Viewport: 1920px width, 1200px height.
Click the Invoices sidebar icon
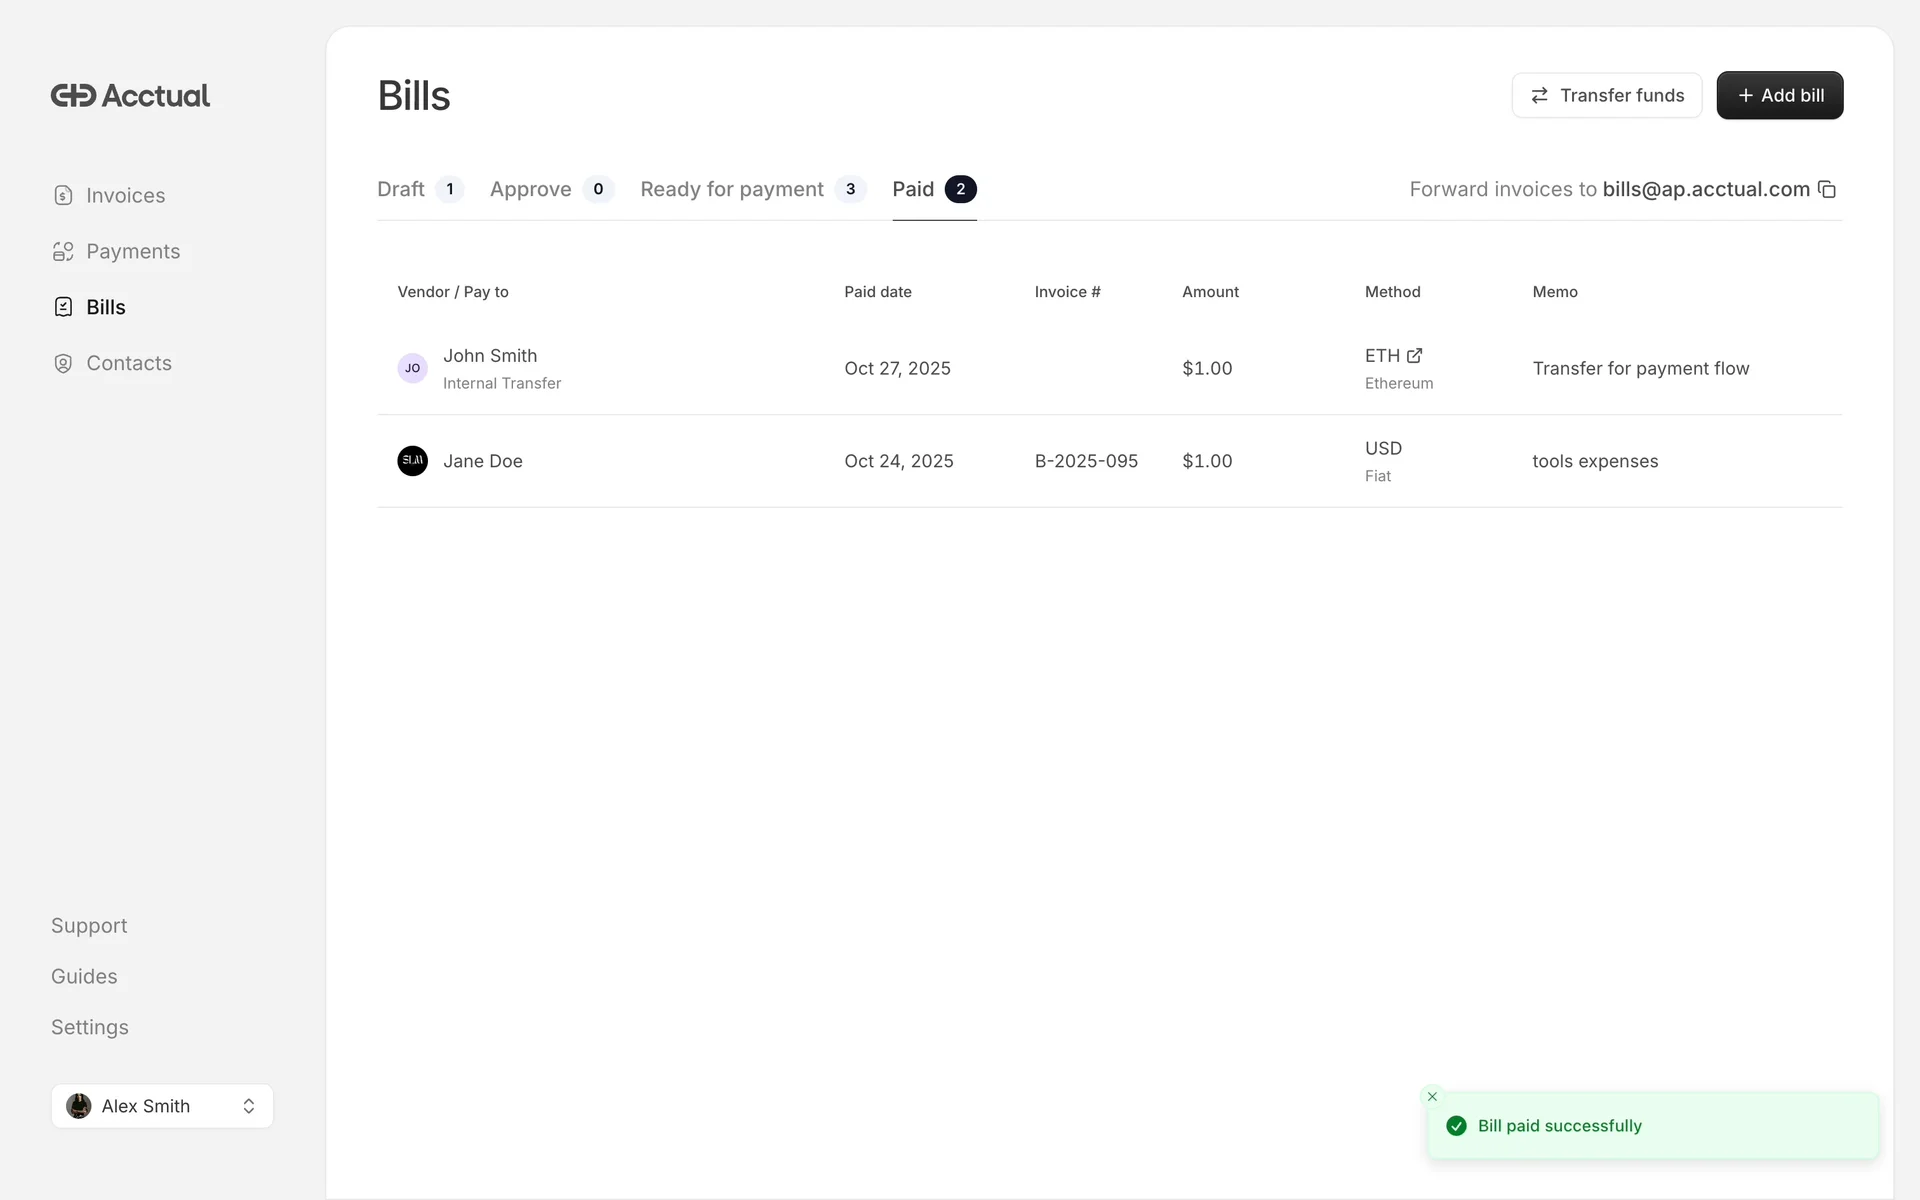(x=63, y=196)
